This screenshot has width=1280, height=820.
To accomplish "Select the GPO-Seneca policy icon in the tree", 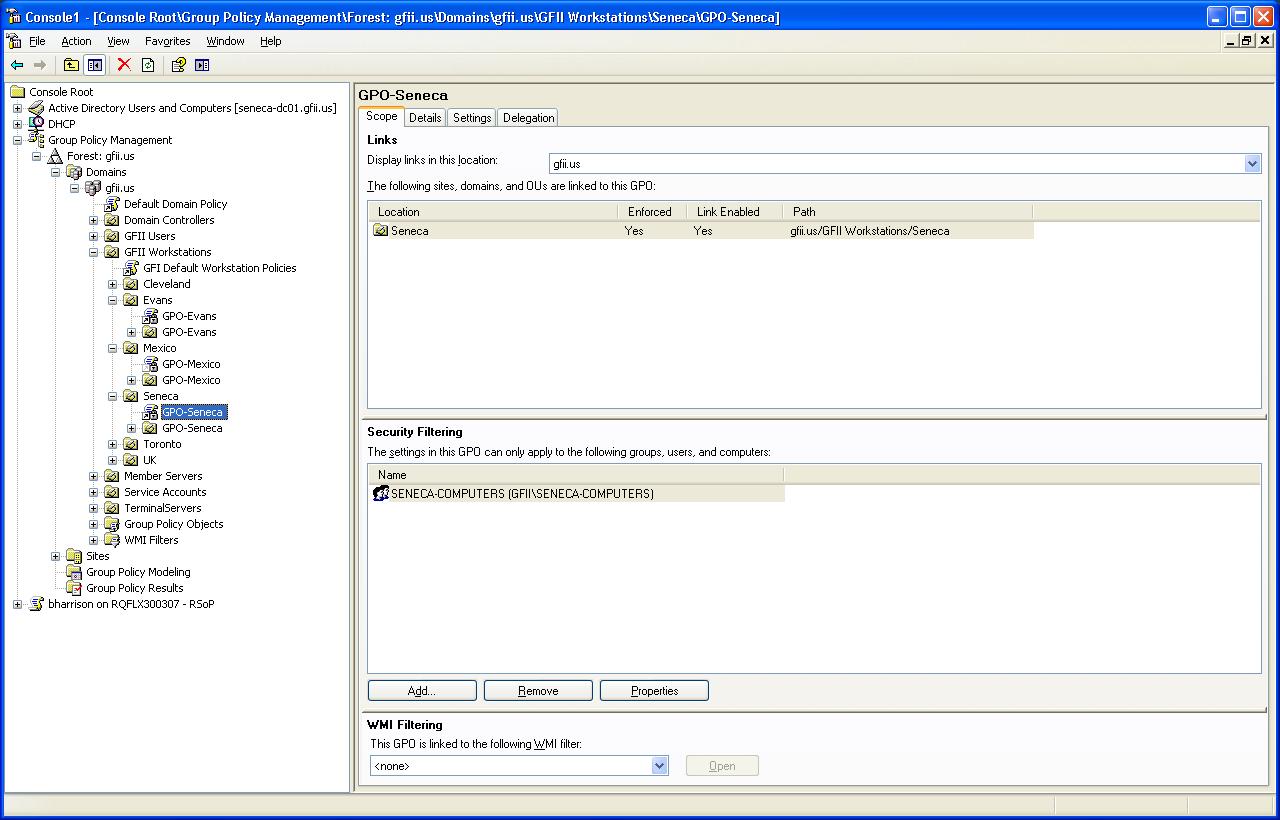I will [x=192, y=412].
